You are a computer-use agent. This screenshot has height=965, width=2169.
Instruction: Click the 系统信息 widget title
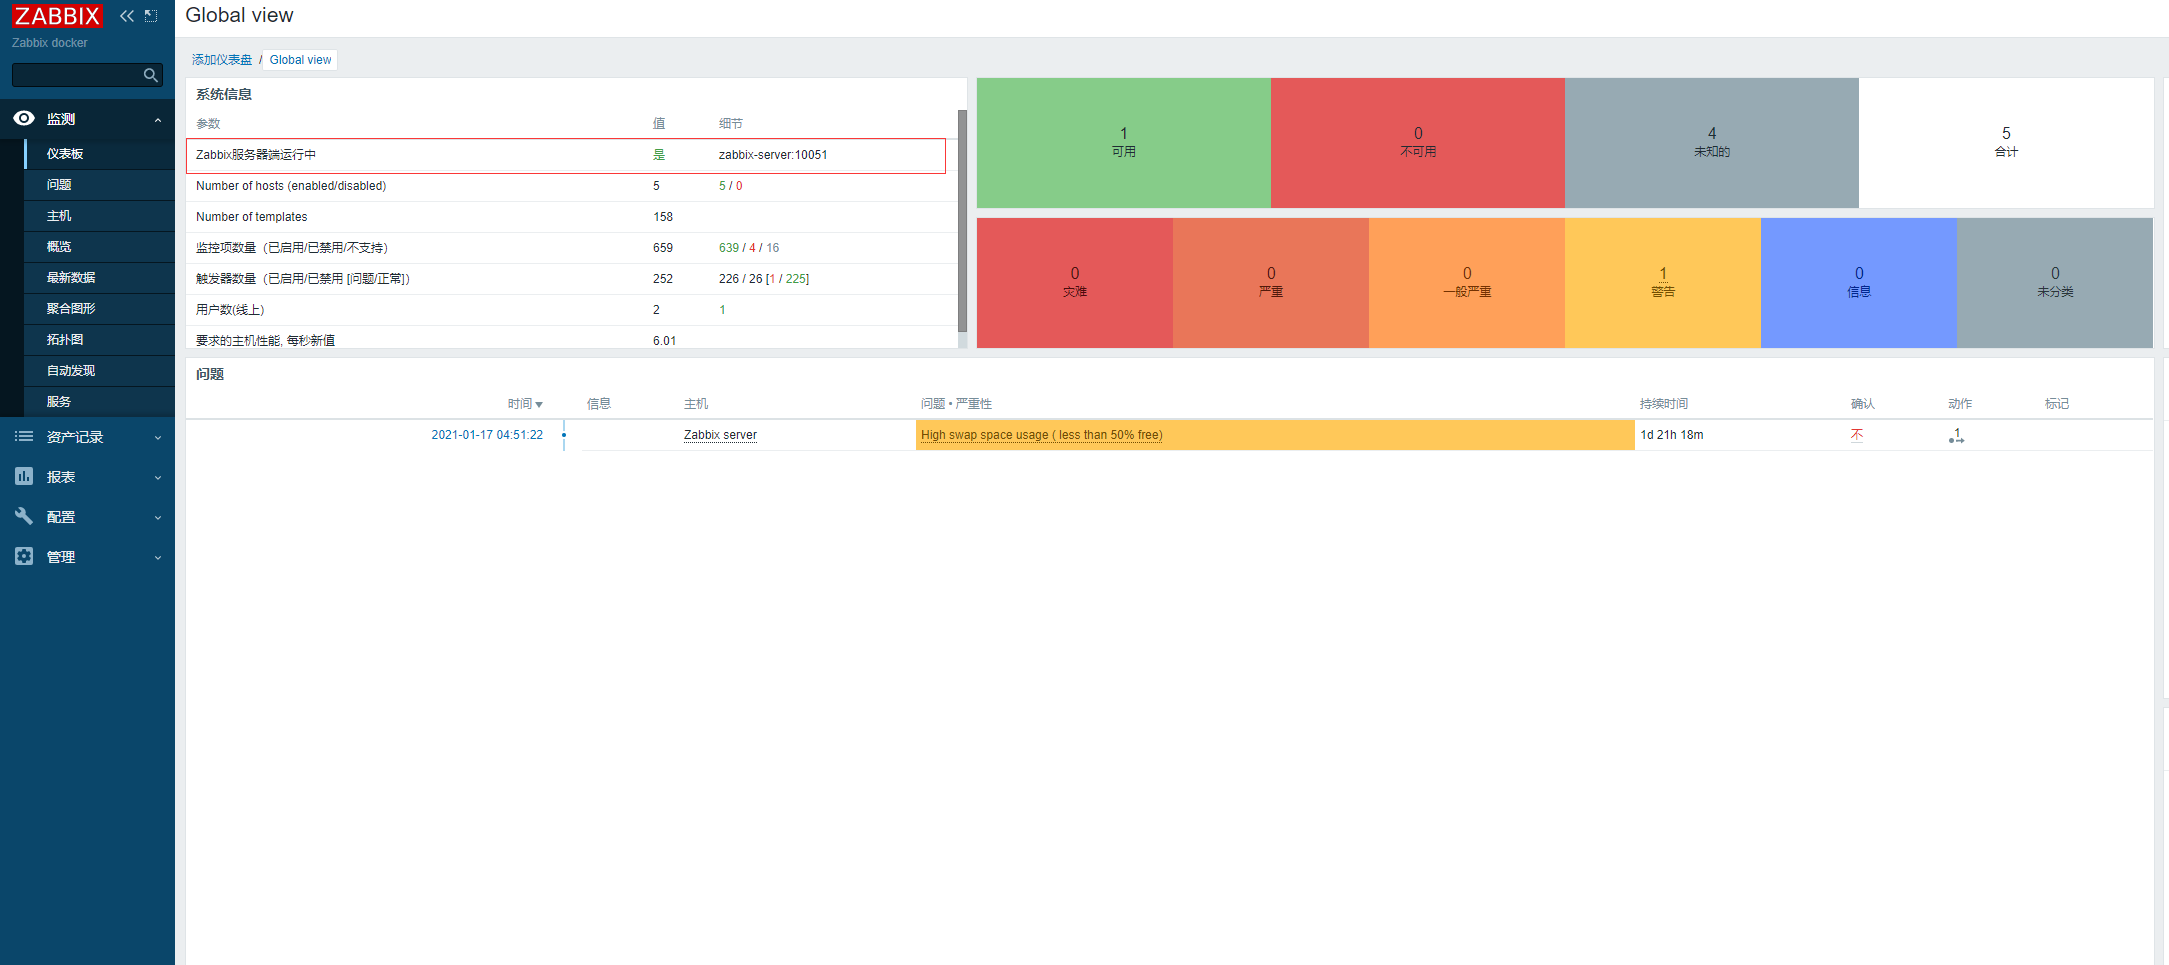click(224, 94)
